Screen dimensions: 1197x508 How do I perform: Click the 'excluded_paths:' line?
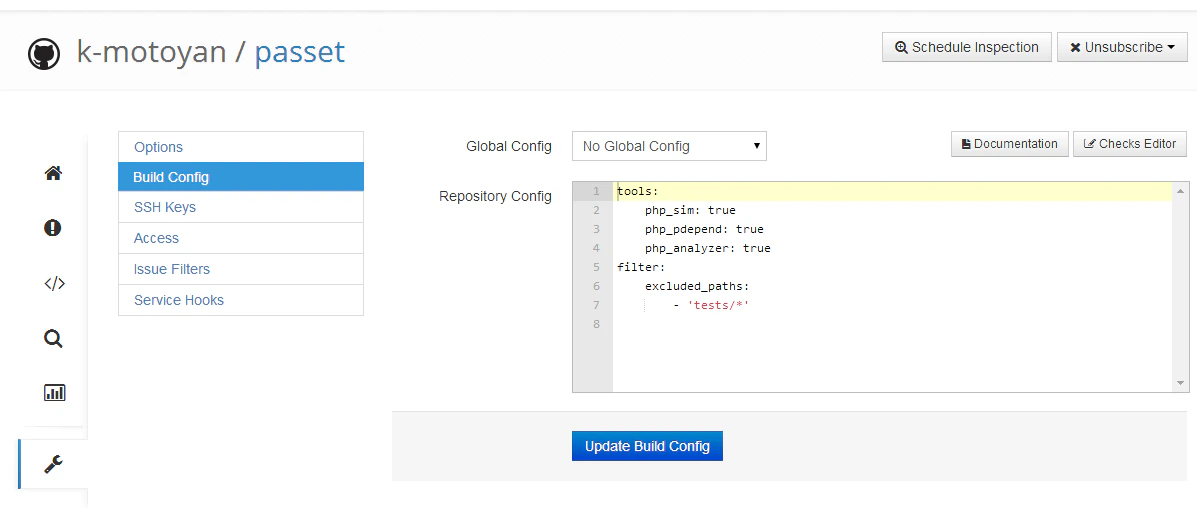[x=697, y=286]
